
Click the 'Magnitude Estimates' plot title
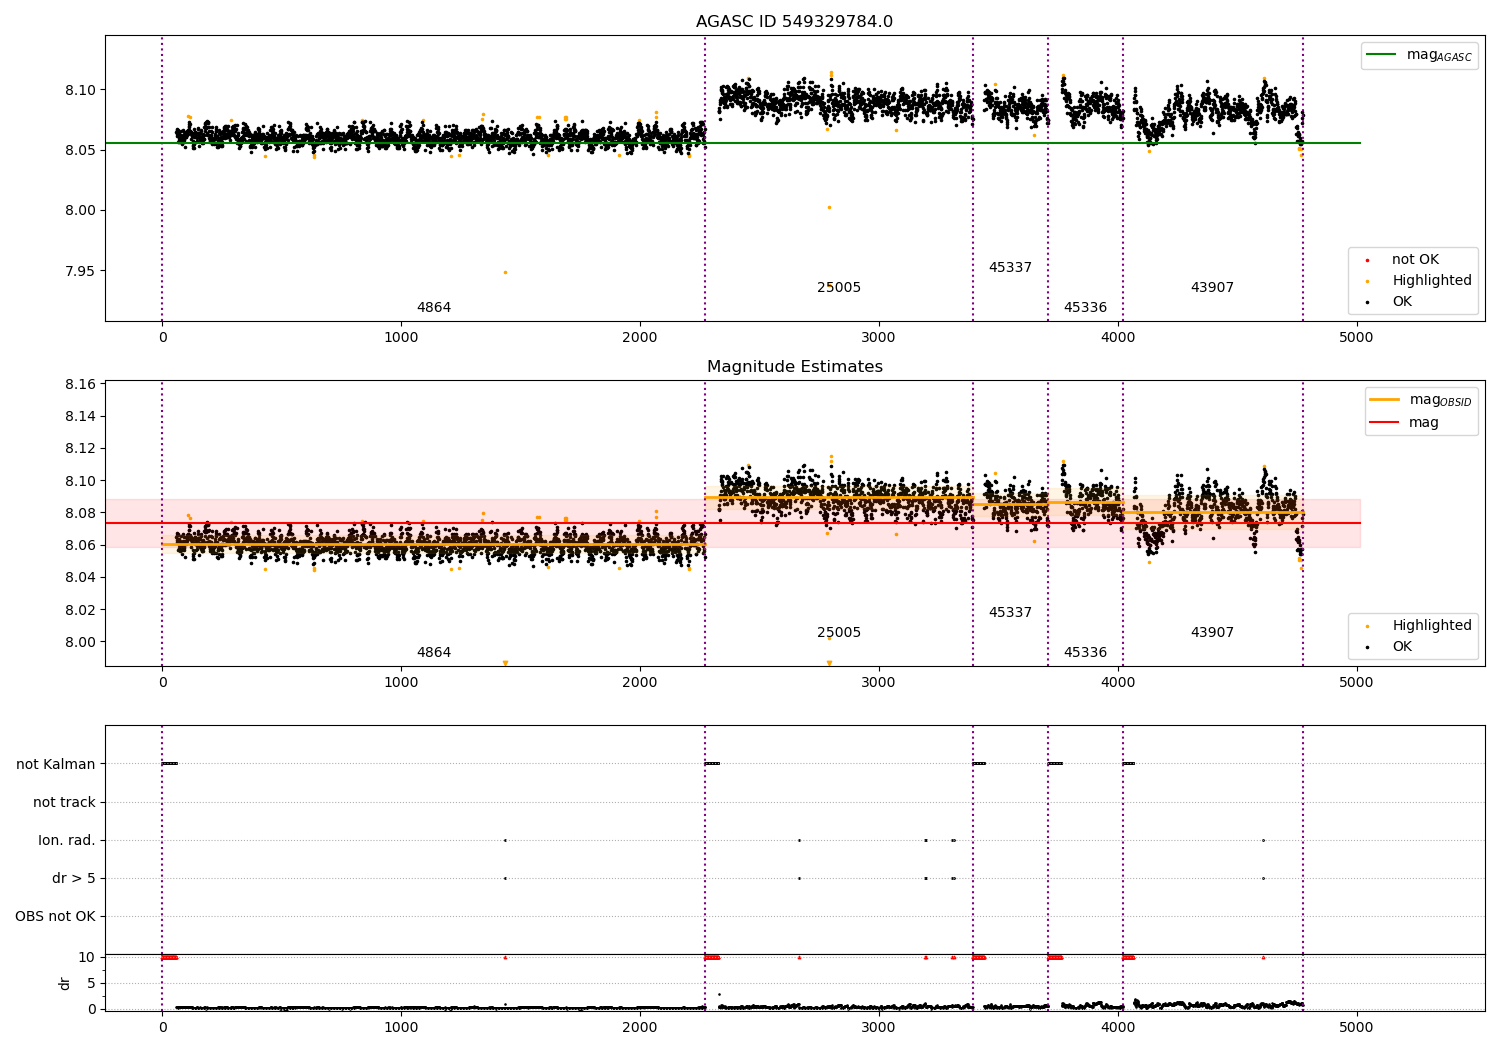coord(795,367)
